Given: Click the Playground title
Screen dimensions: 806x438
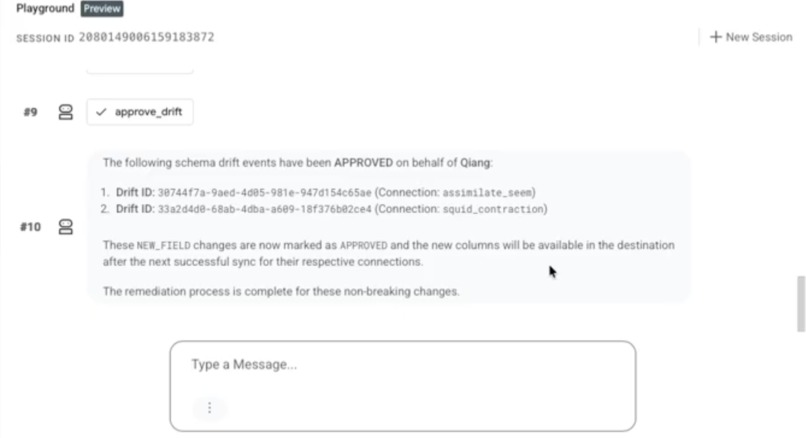Looking at the screenshot, I should point(45,8).
